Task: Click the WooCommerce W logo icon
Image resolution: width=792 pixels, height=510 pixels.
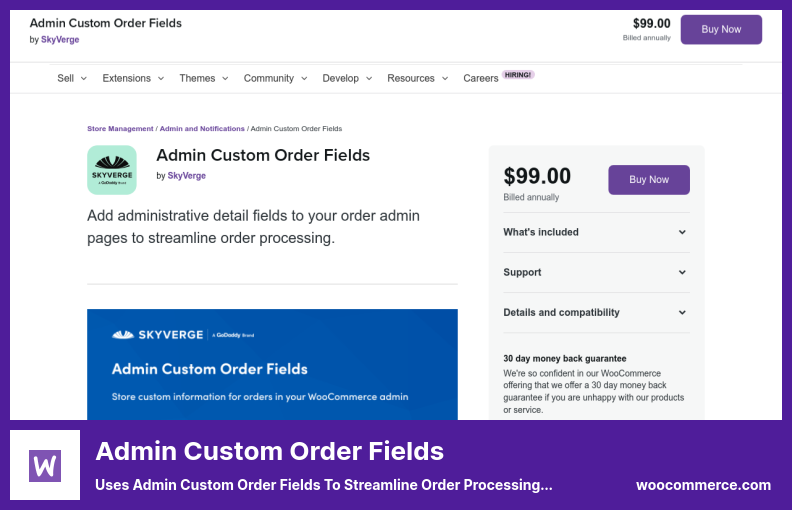Action: tap(45, 465)
